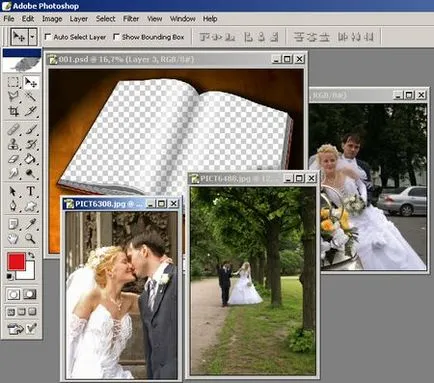Click the tree alley photo in PICT6488.jpg
The height and width of the screenshot is (383, 434).
click(x=253, y=280)
